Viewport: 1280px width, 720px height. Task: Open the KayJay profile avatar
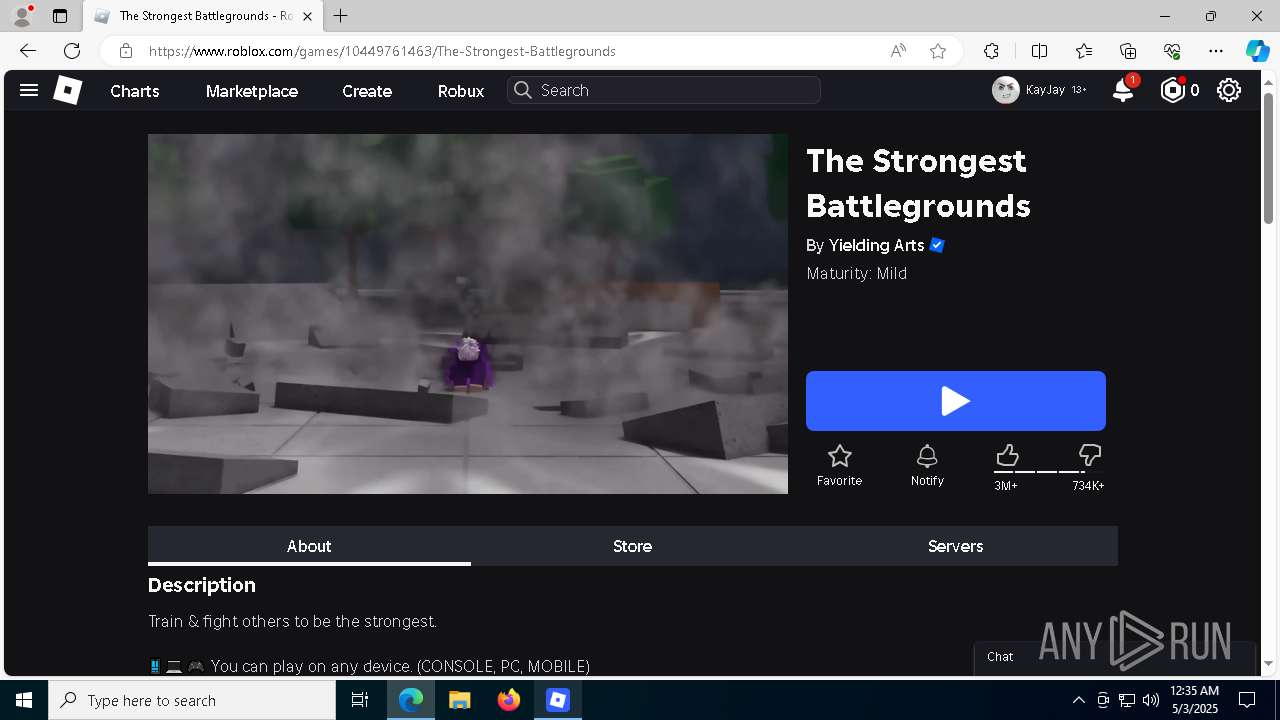coord(1005,90)
